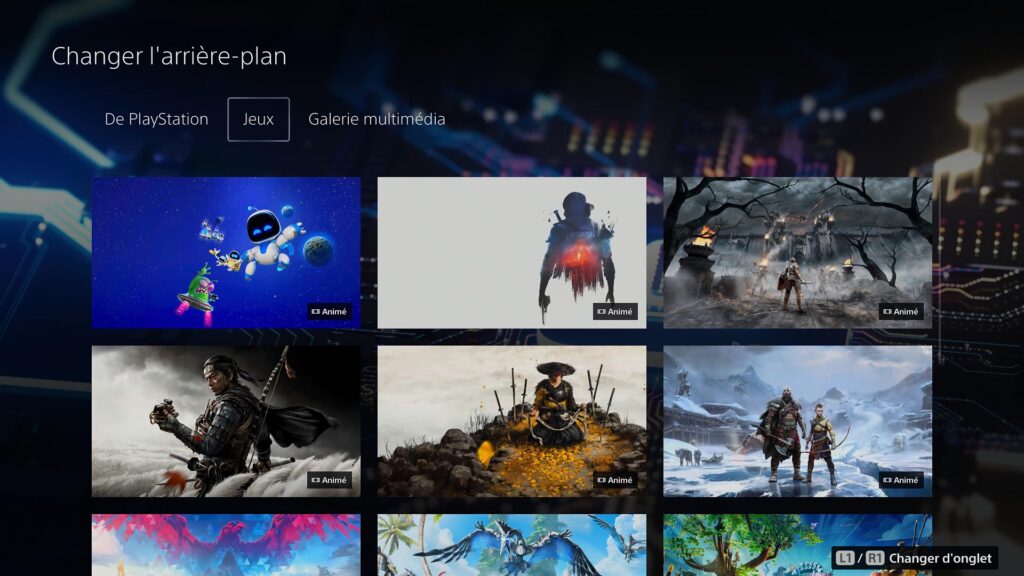Viewport: 1024px width, 576px height.
Task: Click the Animé badge on golden leaves wallpaper
Action: pyautogui.click(x=615, y=480)
